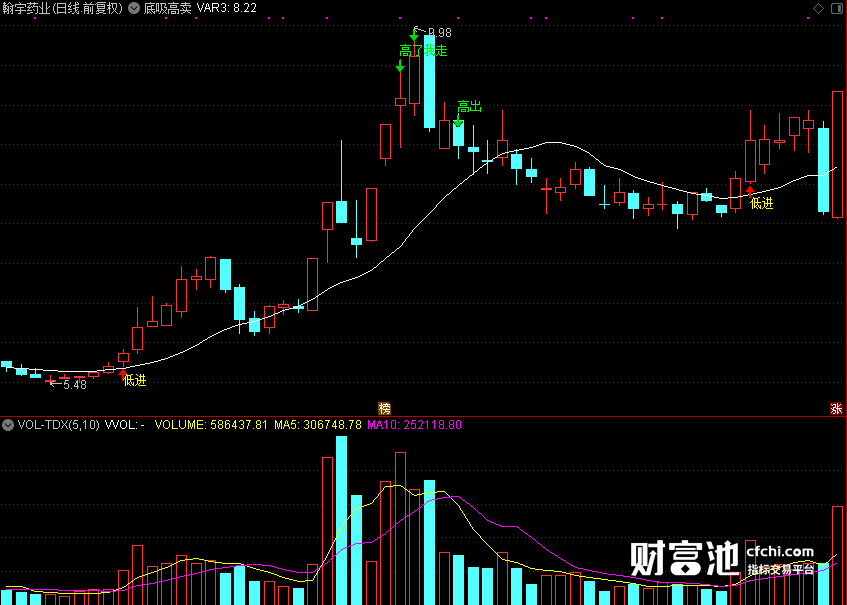This screenshot has width=847, height=605.
Task: Click the 9.98 high price label
Action: tap(440, 33)
